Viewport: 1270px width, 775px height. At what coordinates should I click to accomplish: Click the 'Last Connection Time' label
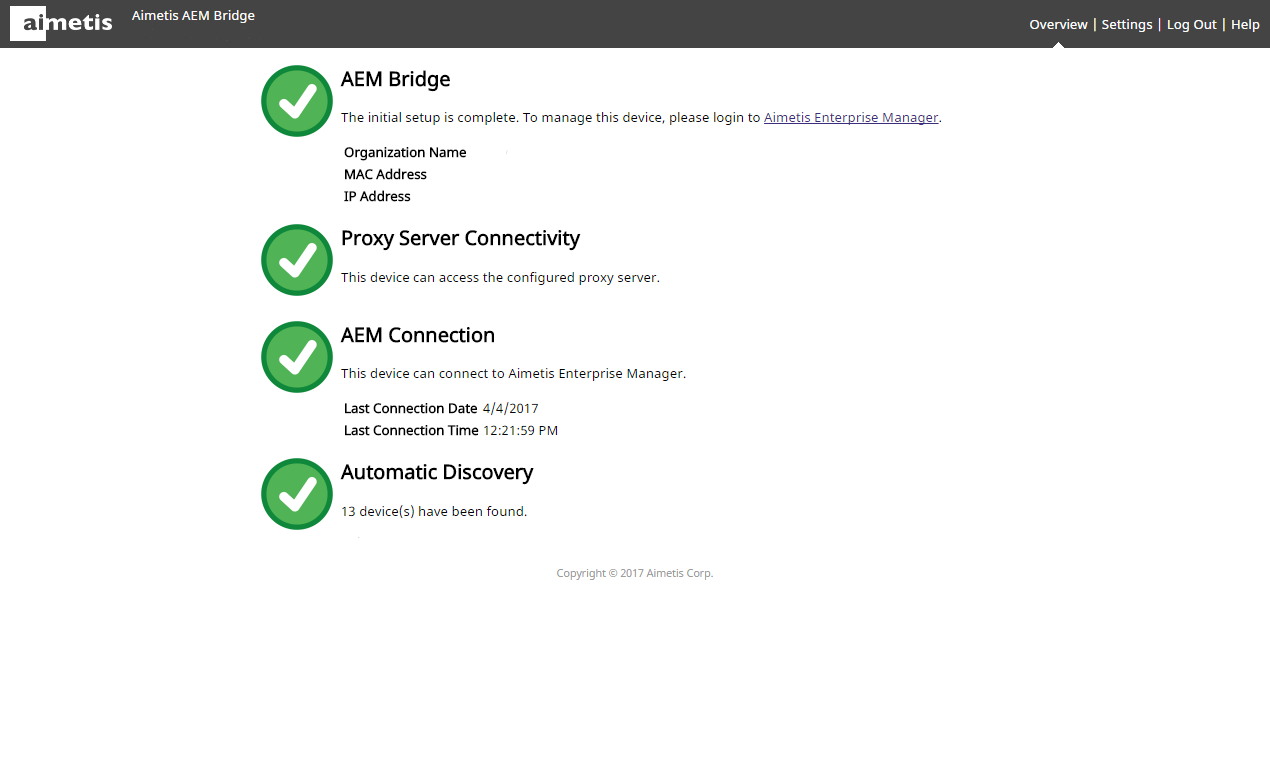[x=411, y=430]
